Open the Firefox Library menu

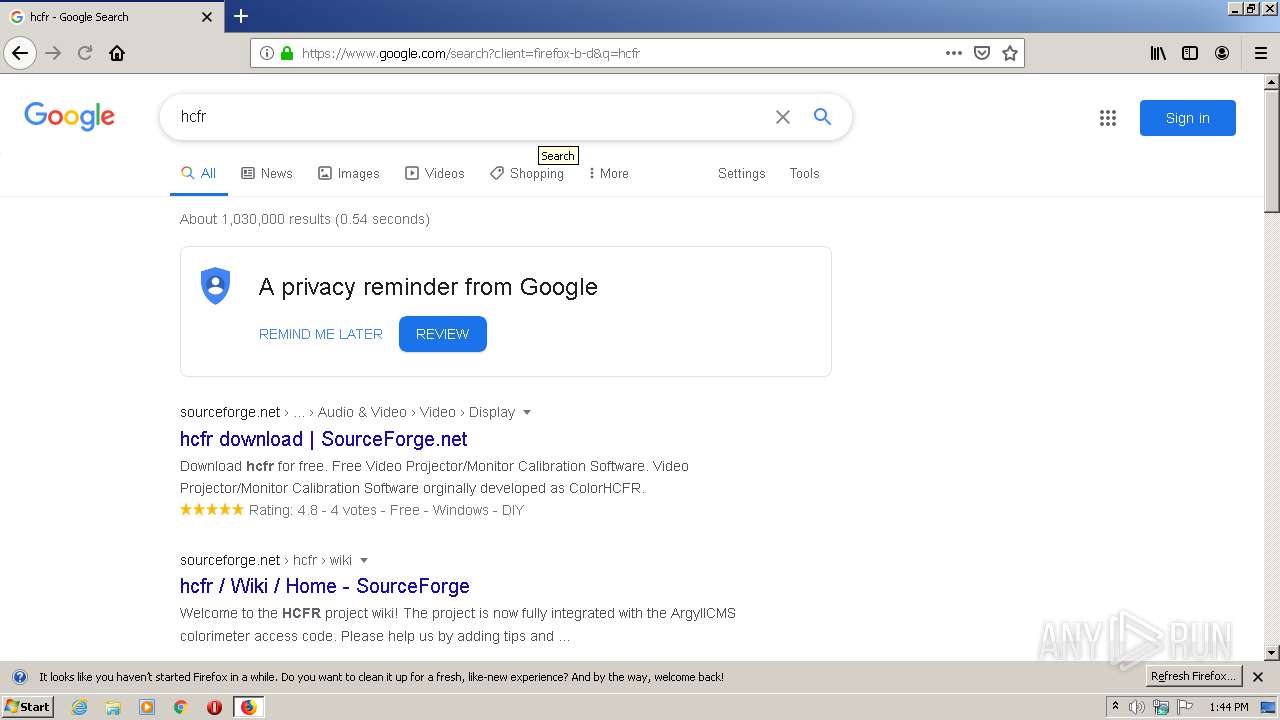click(1158, 53)
